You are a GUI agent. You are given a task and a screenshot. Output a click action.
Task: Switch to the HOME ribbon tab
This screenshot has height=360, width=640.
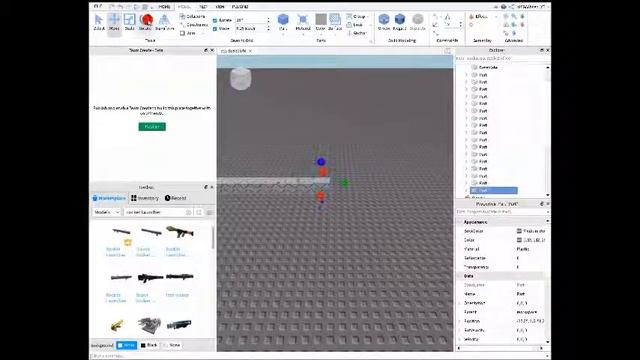point(164,7)
